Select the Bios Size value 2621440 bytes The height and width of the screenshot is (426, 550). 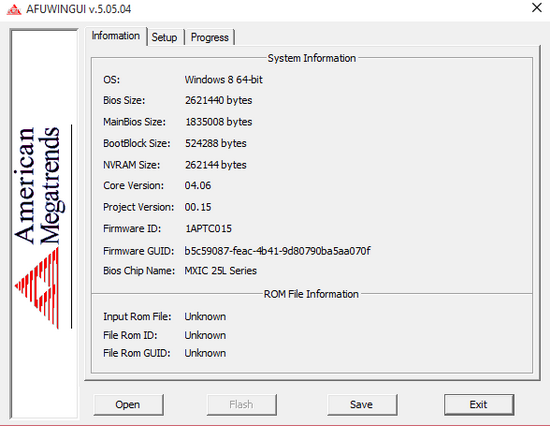click(219, 100)
